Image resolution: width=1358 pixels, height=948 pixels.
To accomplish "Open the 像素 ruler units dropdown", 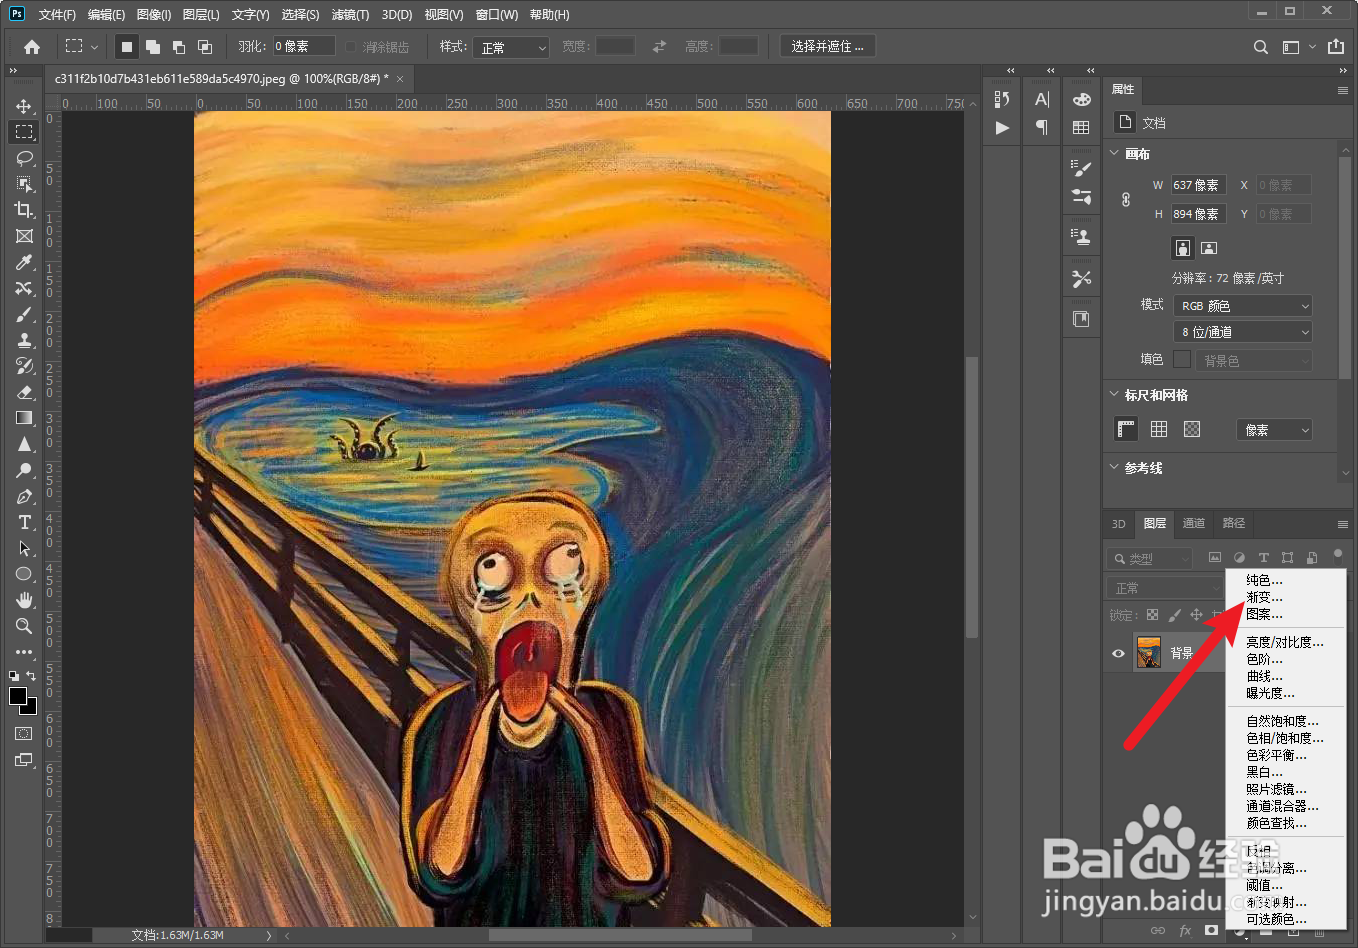I will coord(1274,430).
